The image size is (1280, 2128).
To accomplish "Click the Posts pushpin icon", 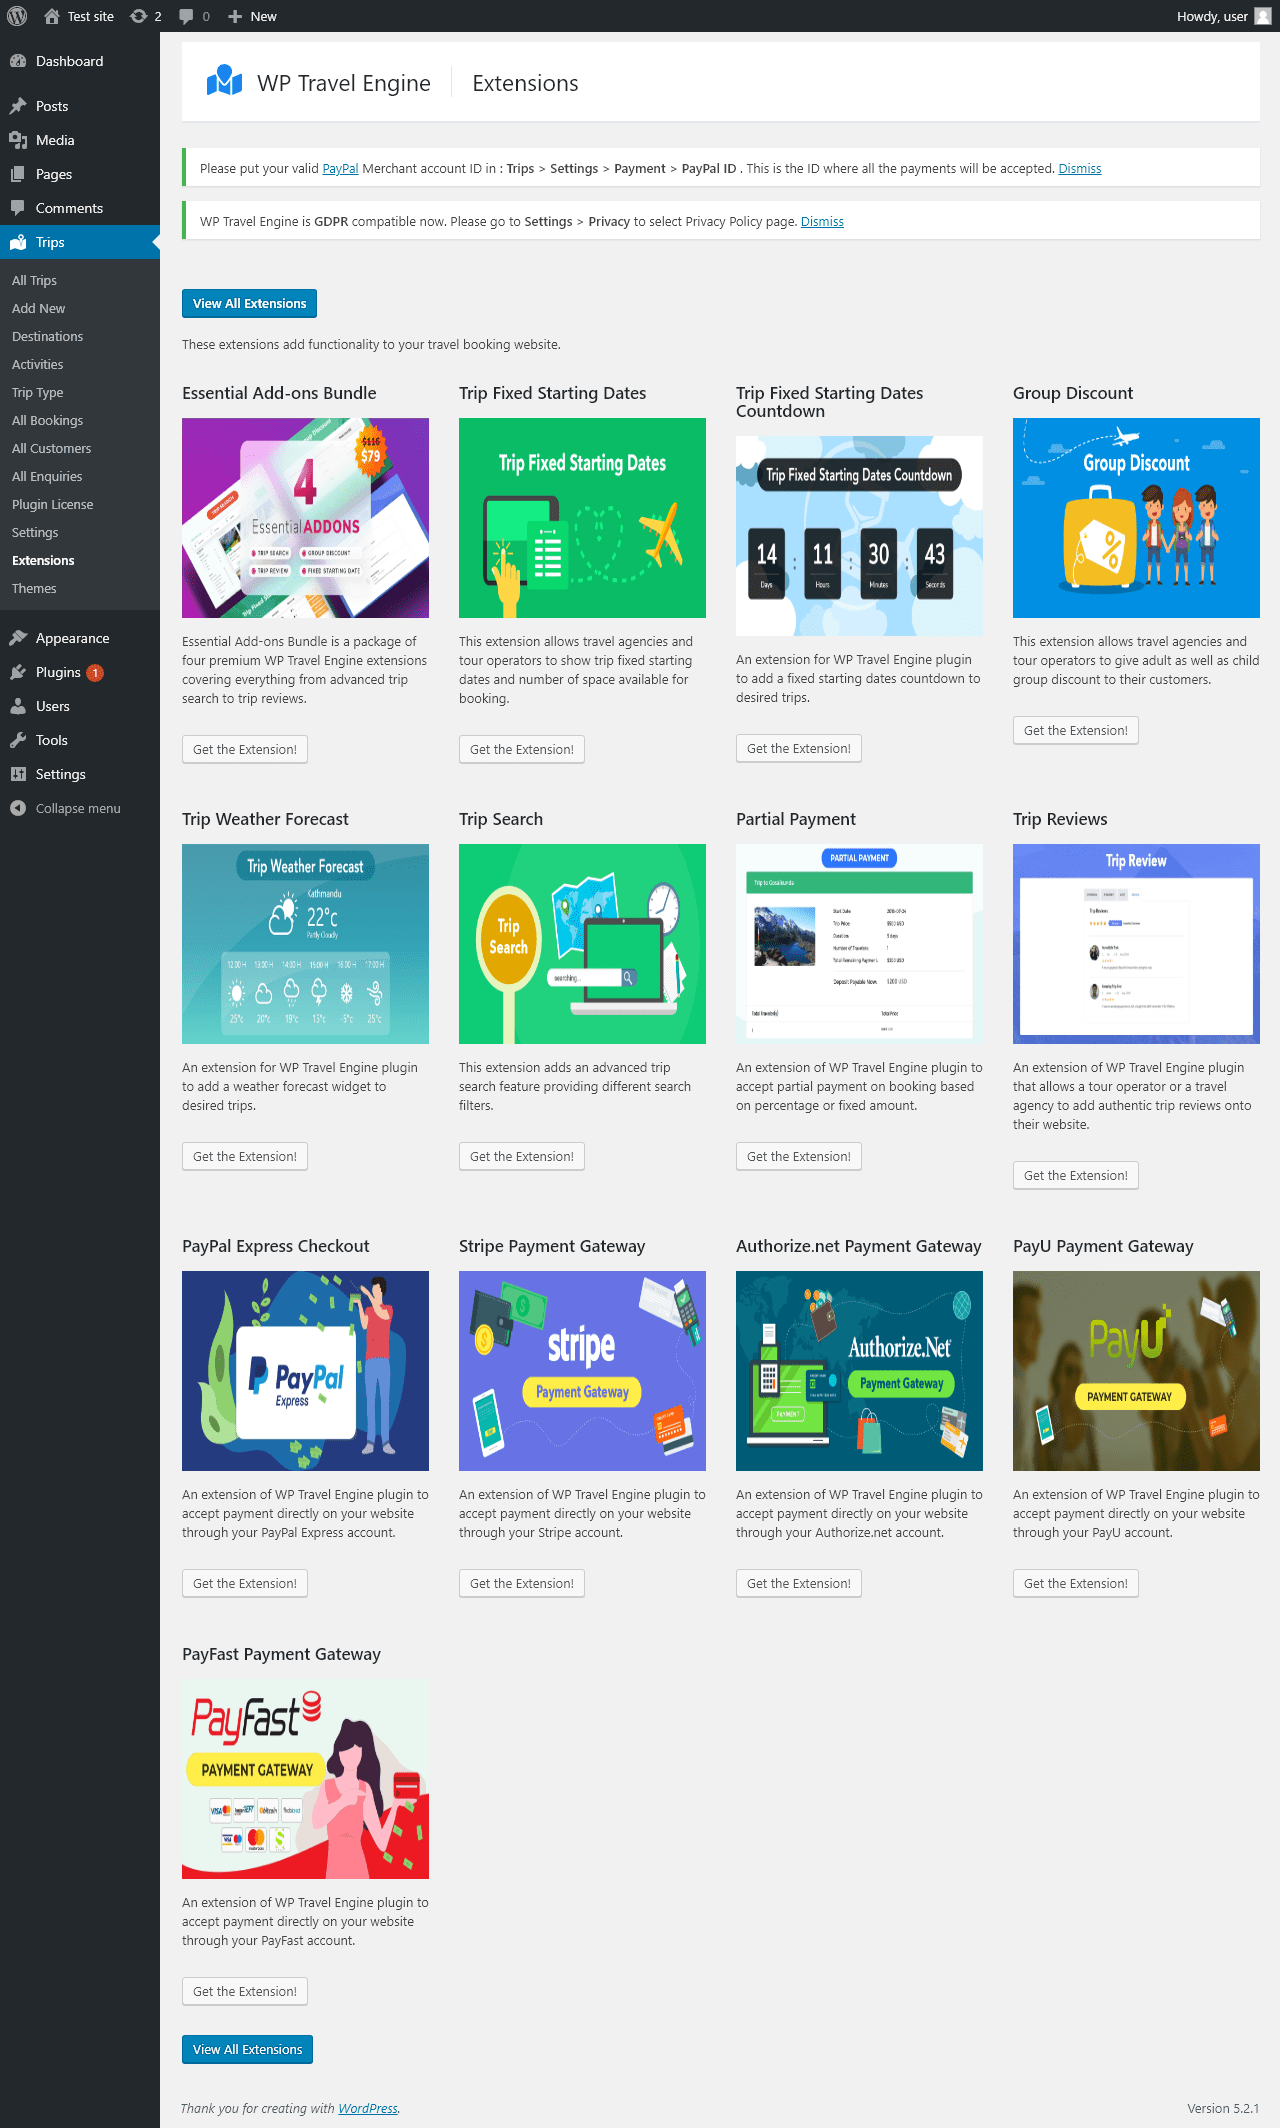I will 18,106.
